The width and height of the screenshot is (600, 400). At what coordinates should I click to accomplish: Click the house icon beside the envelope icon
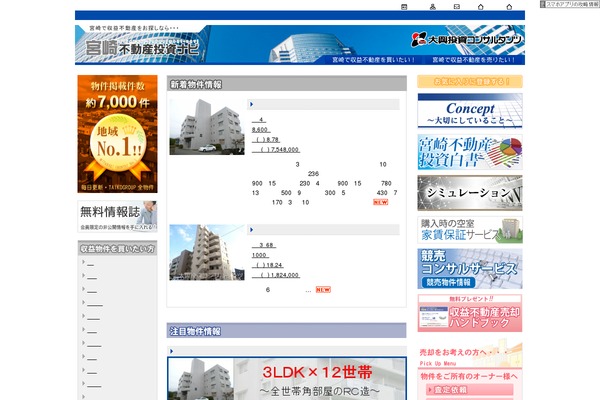481,7
